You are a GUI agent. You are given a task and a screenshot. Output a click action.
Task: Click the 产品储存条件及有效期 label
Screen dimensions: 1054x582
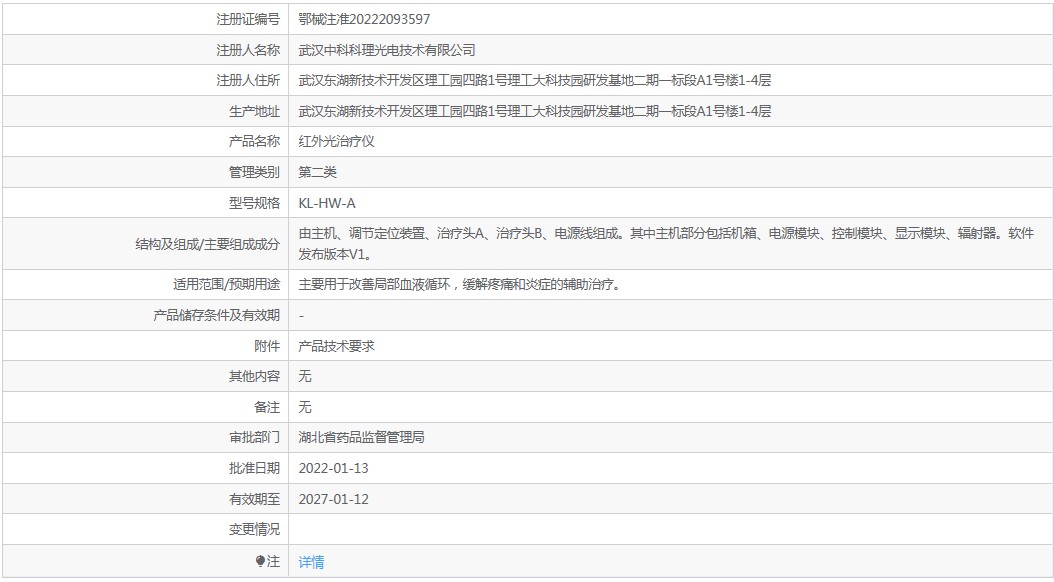tap(216, 315)
